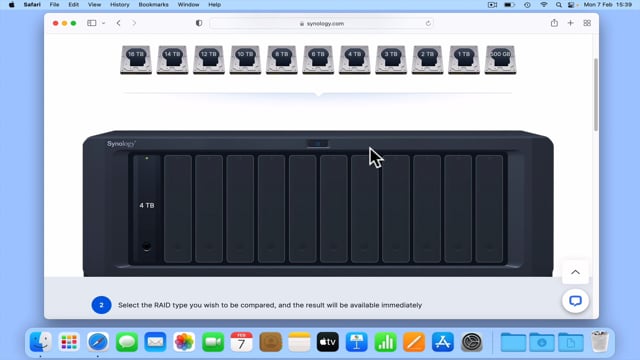
Task: Open Launchpad from the Dock
Action: pos(69,342)
